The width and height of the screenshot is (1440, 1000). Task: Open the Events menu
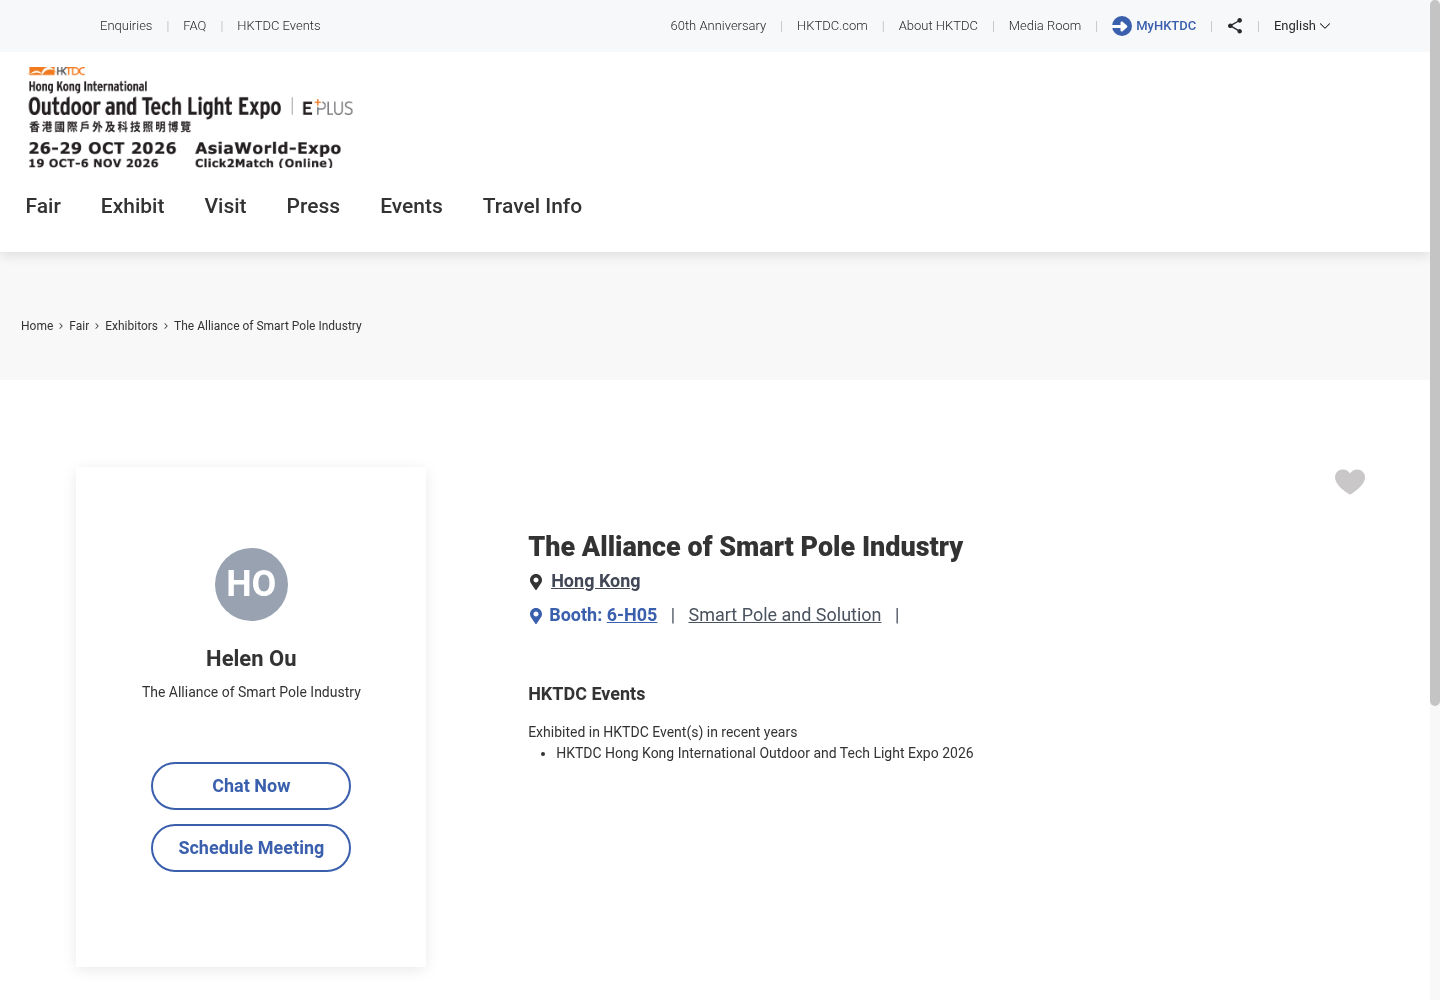click(411, 206)
